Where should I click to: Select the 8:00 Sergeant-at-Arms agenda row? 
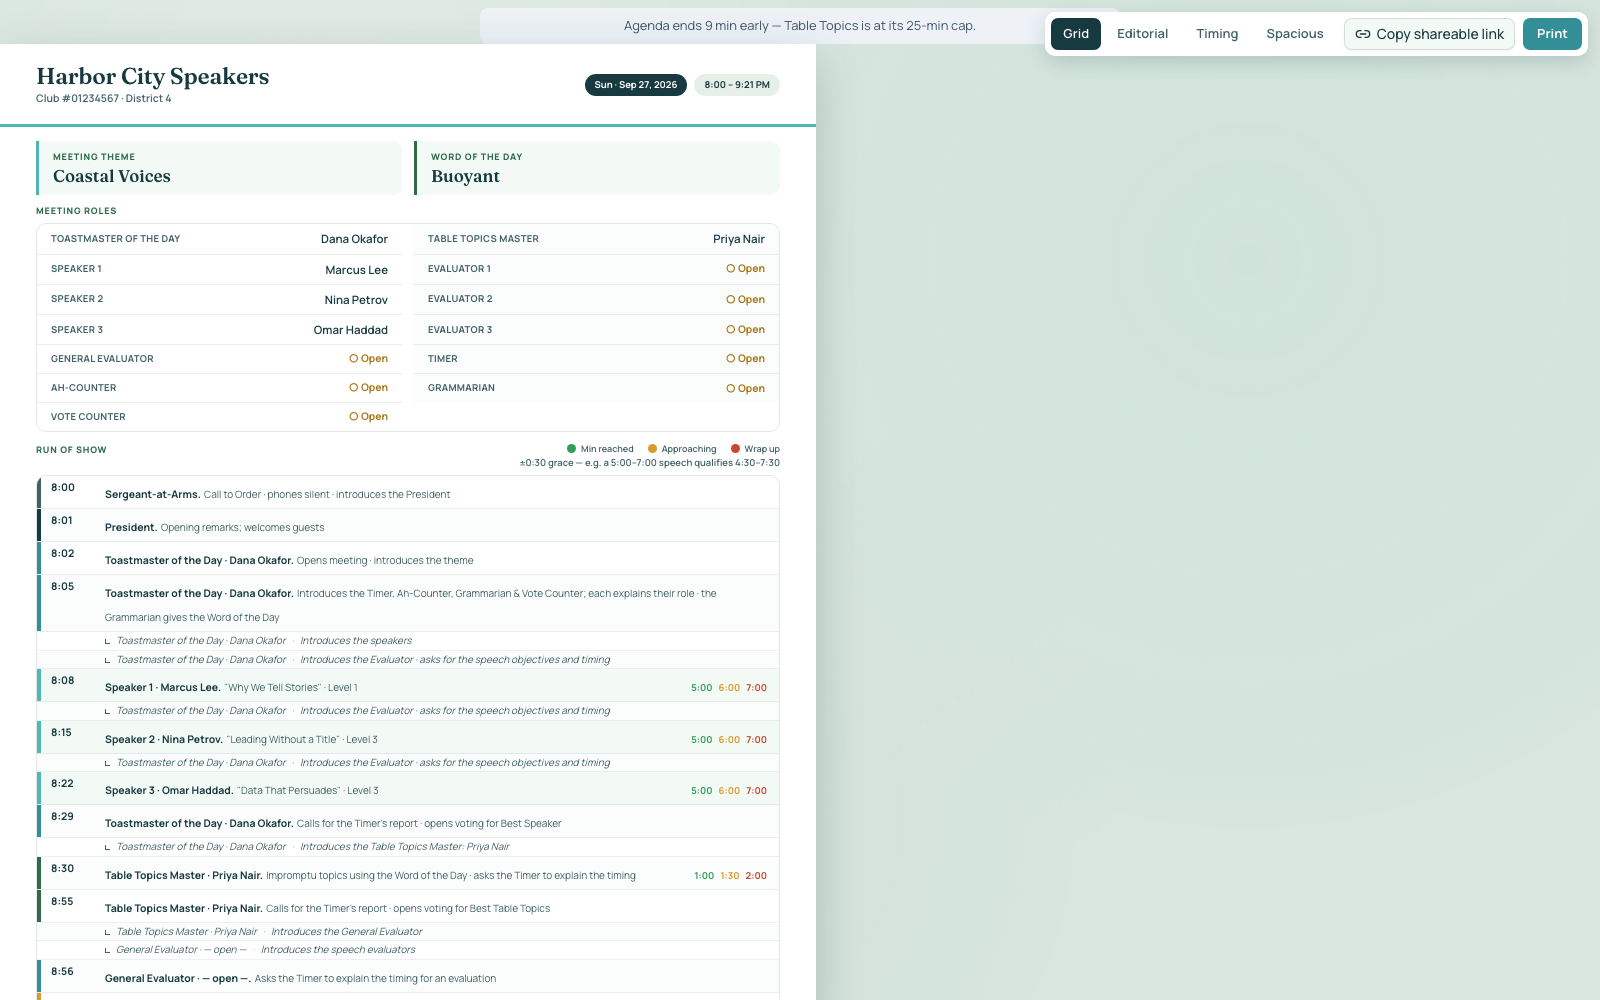coord(408,493)
